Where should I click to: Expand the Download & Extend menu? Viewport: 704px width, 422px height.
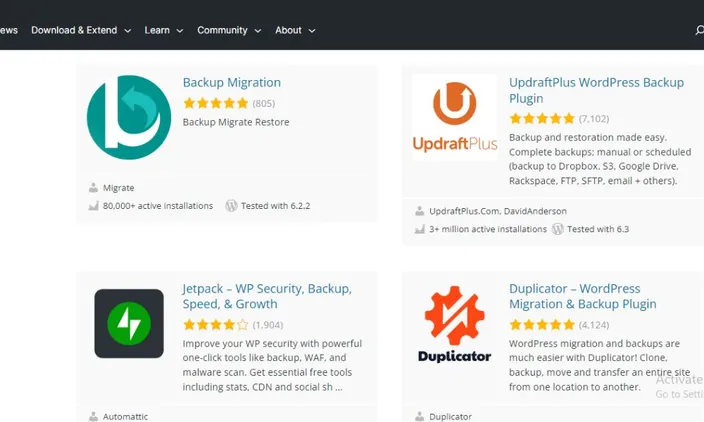[81, 30]
